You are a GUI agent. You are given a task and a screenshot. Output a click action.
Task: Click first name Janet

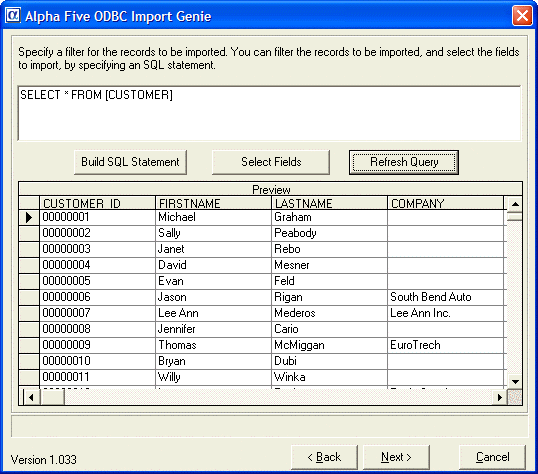(213, 249)
